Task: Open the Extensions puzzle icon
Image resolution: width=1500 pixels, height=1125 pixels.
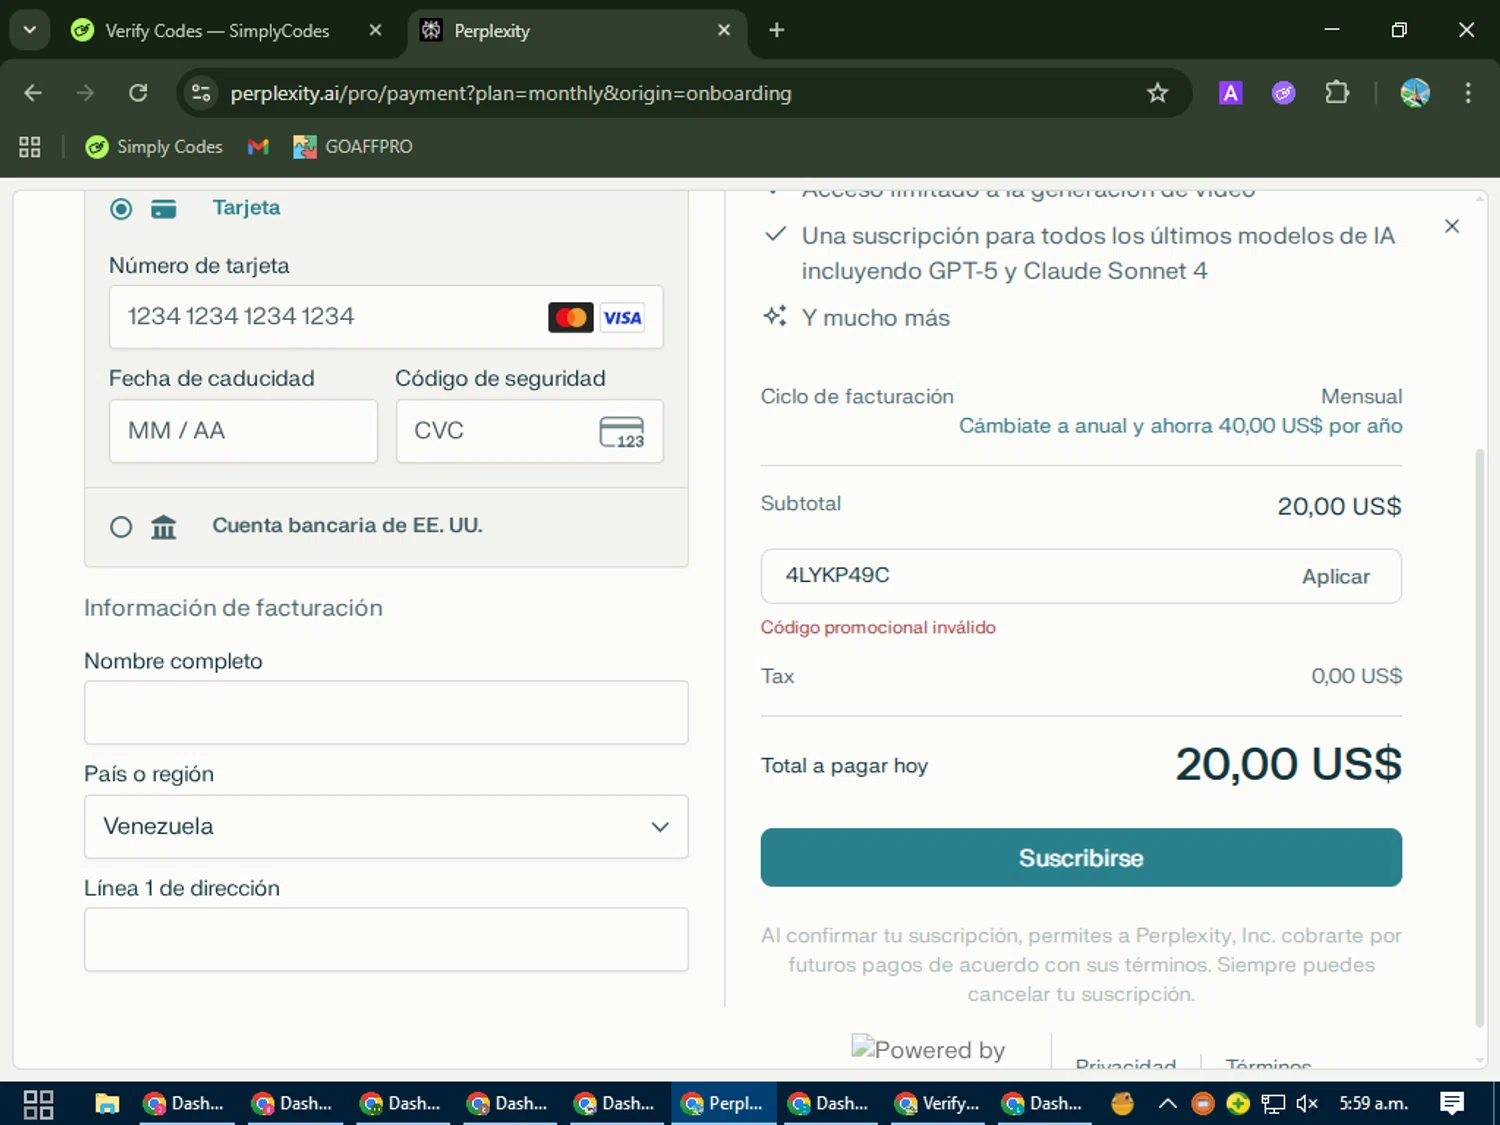Action: coord(1337,93)
